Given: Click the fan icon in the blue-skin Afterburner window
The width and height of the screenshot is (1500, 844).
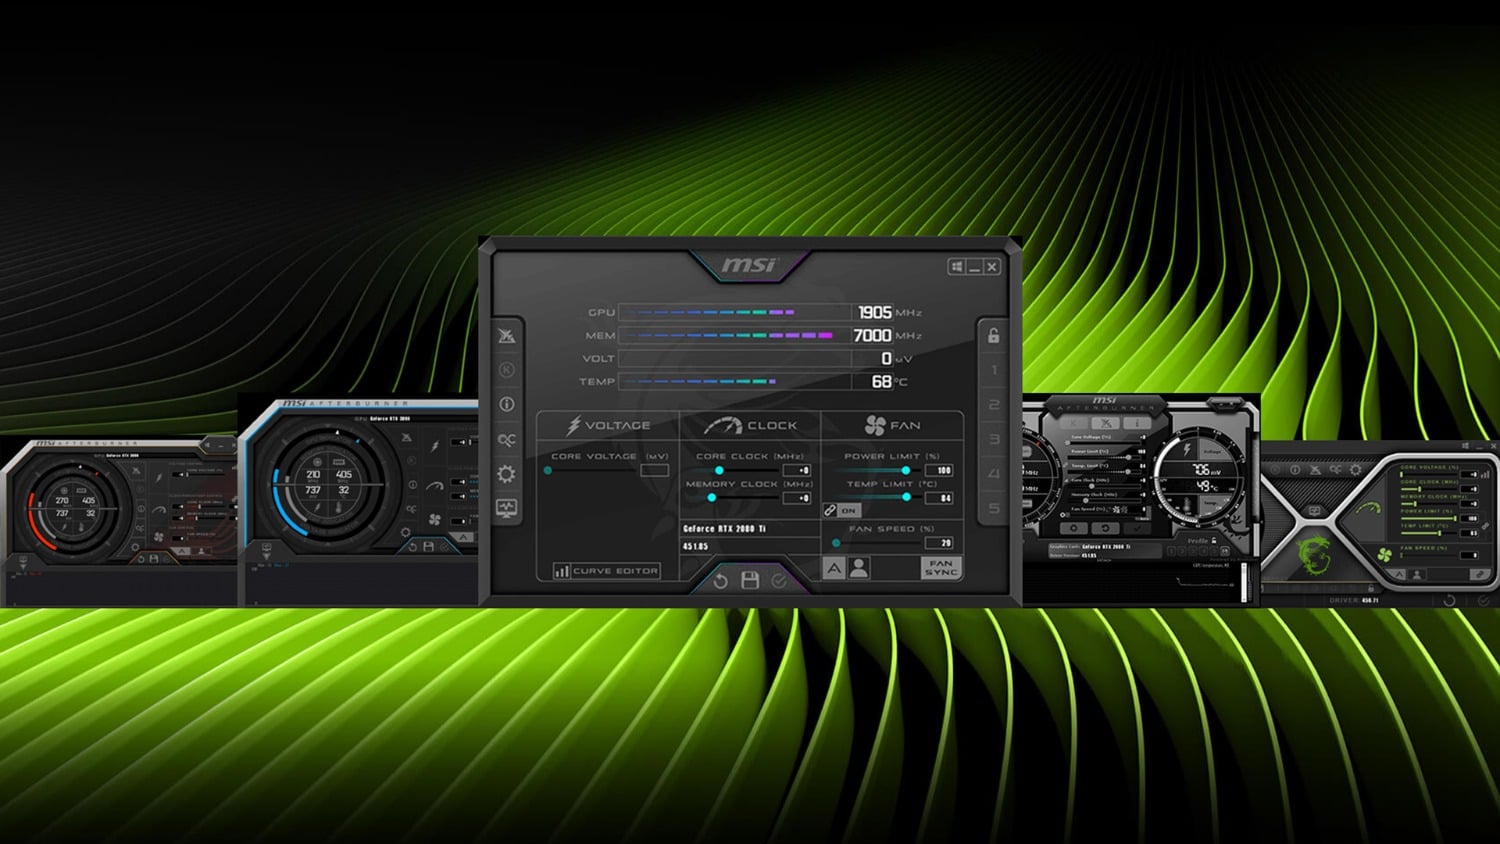Looking at the screenshot, I should 435,519.
